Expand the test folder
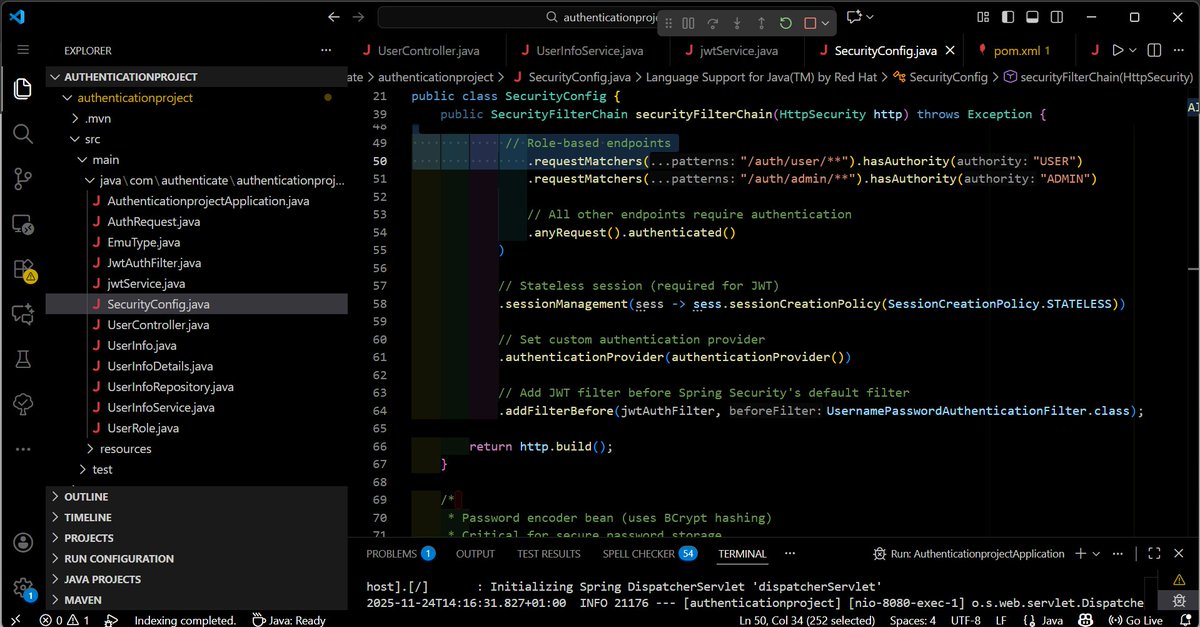The width and height of the screenshot is (1200, 627). [x=197, y=469]
